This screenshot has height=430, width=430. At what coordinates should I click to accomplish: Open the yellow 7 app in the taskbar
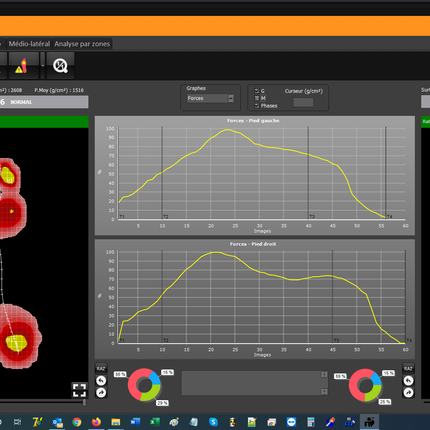click(x=38, y=422)
